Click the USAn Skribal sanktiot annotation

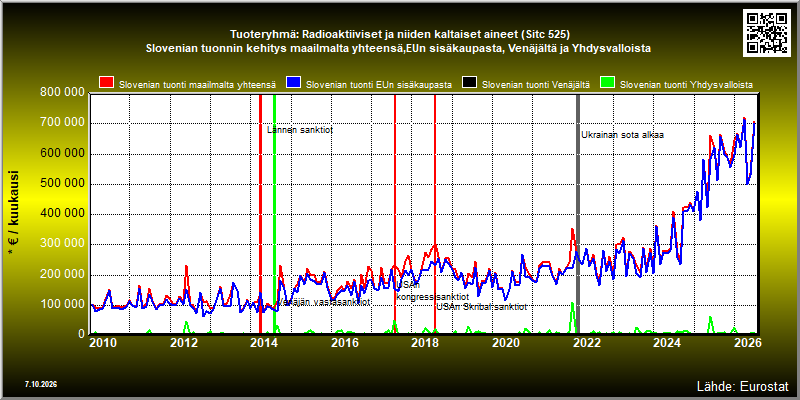[x=481, y=307]
